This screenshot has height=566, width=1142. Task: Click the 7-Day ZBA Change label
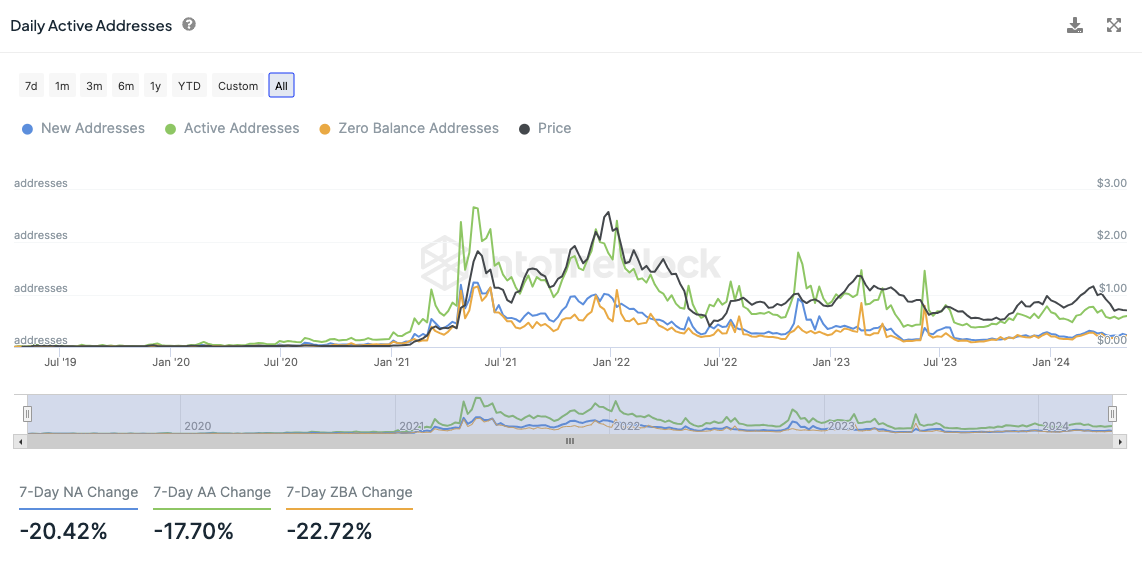(350, 492)
